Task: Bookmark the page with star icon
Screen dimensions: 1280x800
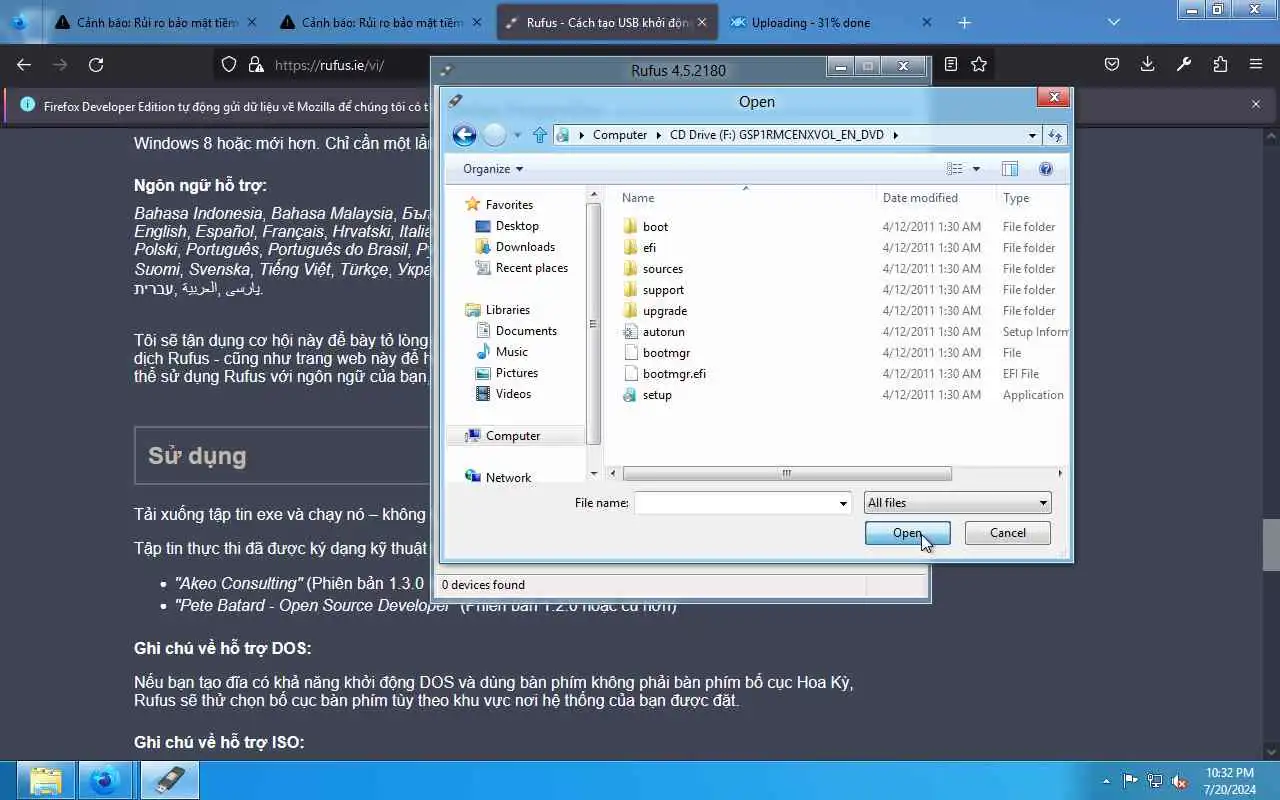Action: 979,65
